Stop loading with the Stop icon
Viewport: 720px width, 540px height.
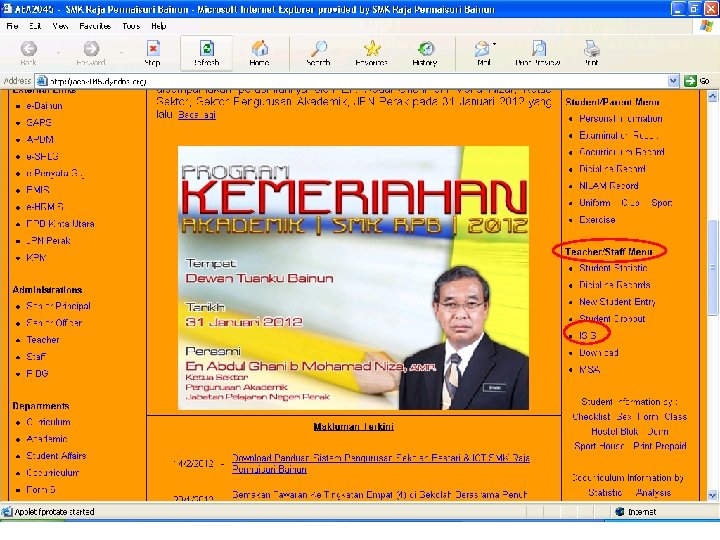[x=153, y=48]
